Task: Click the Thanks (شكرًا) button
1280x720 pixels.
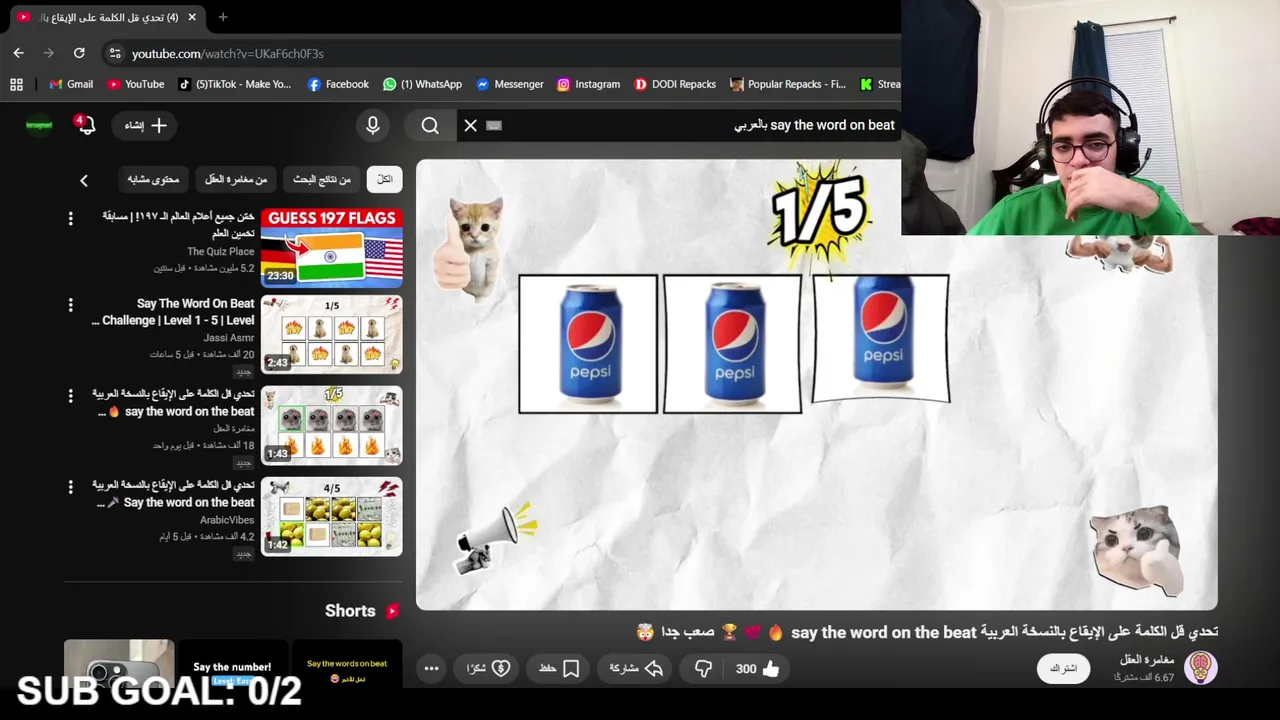Action: (488, 669)
